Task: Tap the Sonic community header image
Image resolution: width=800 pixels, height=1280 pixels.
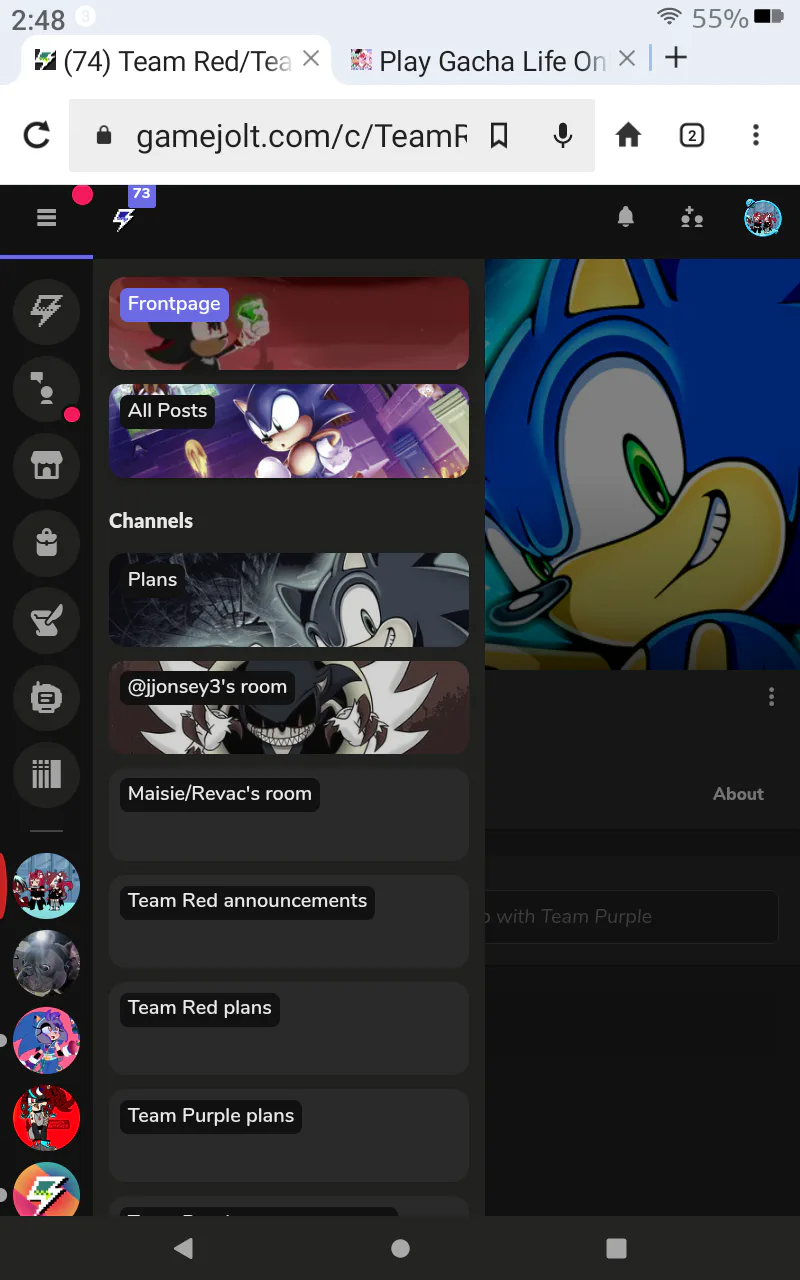Action: [642, 465]
